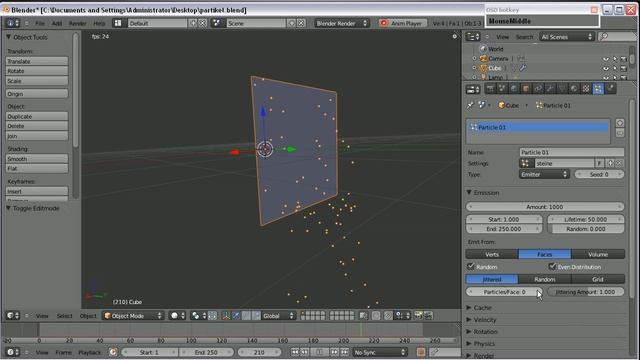640x360 pixels.
Task: Toggle the 3D manipulator widget icon
Action: [226, 316]
